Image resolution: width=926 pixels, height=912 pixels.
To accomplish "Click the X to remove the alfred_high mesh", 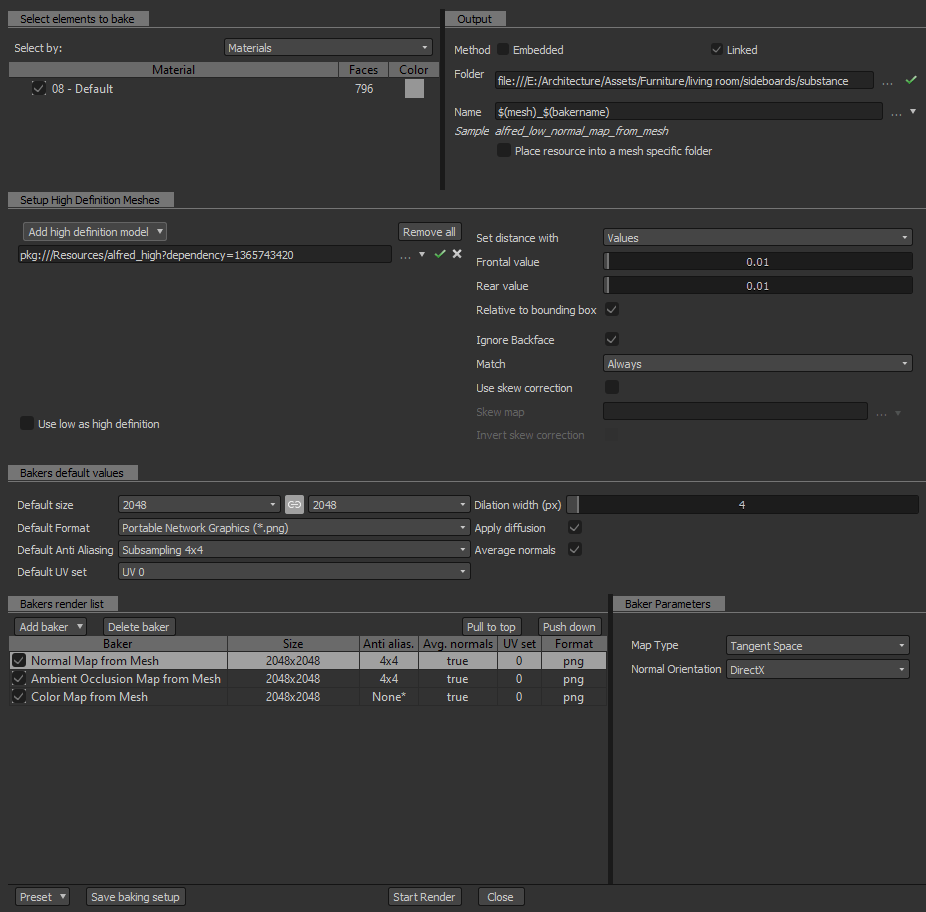I will pyautogui.click(x=457, y=254).
